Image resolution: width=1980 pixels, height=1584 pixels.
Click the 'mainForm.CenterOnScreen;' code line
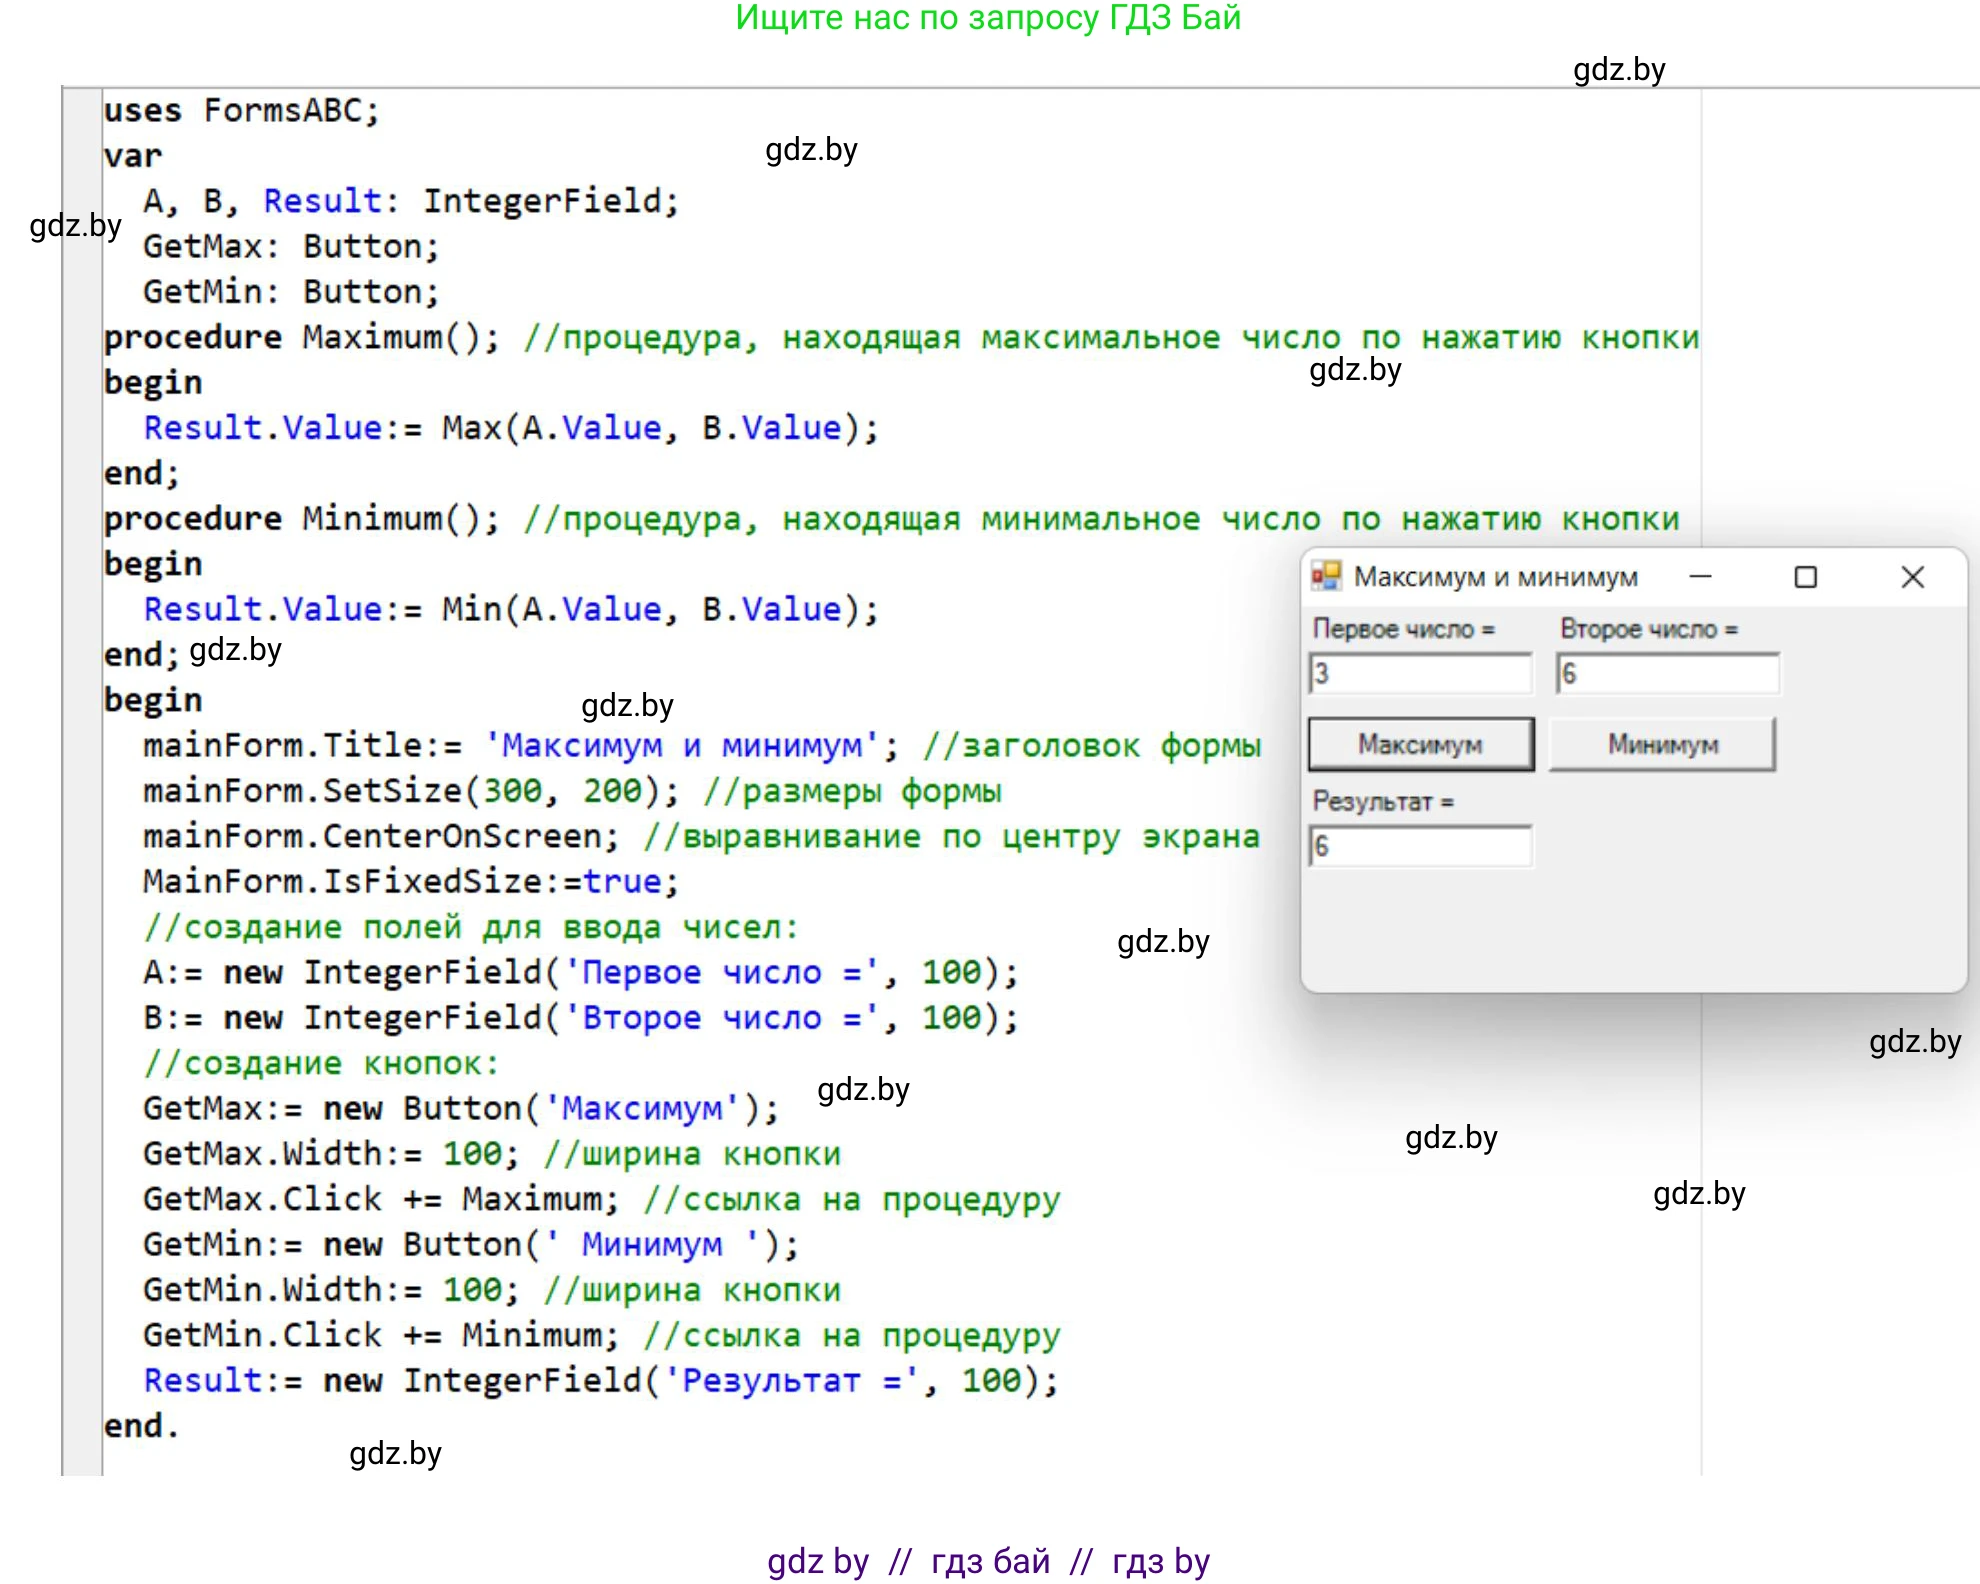(x=380, y=836)
